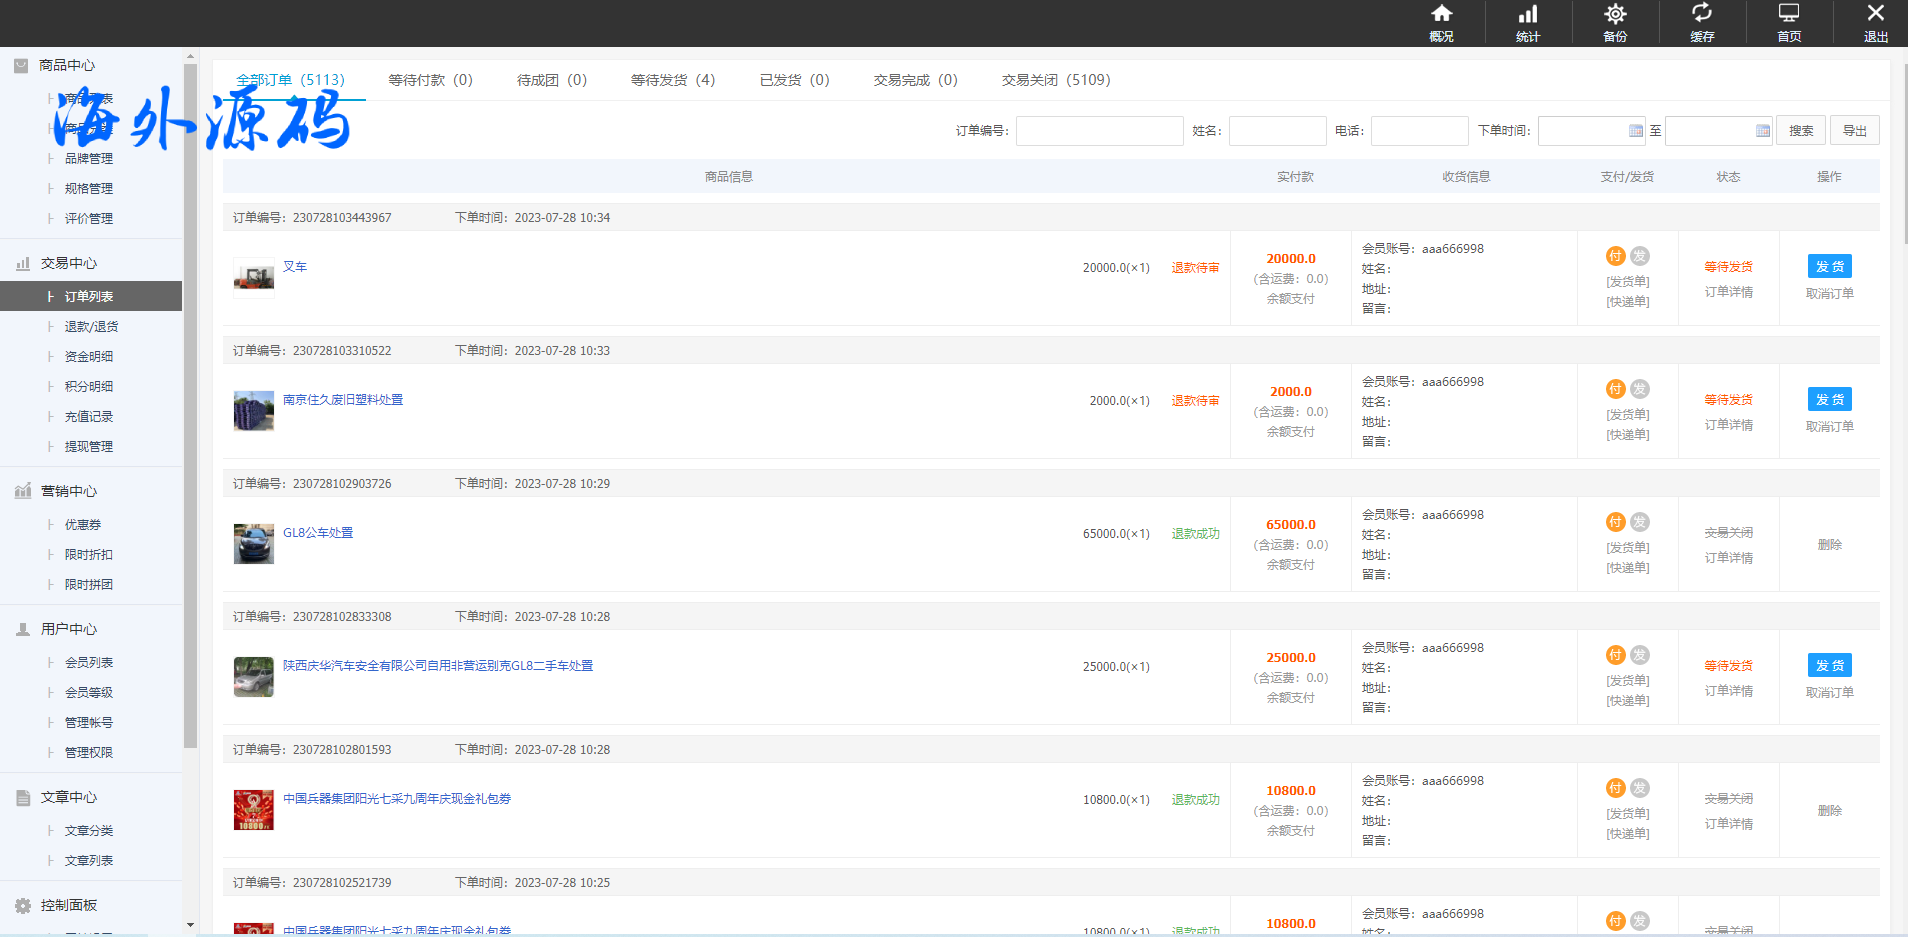Open the 退款/退货 sidebar item
1908x937 pixels.
pos(91,326)
